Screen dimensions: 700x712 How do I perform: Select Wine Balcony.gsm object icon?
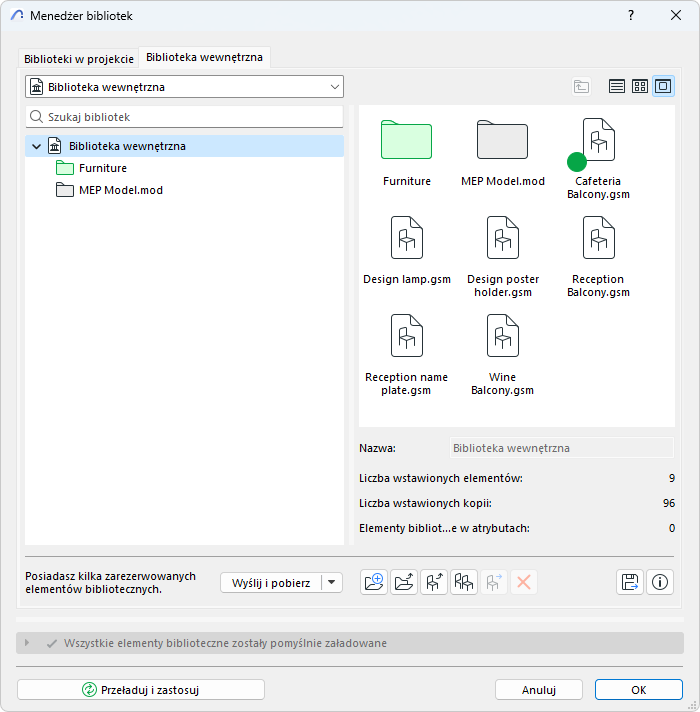click(503, 336)
